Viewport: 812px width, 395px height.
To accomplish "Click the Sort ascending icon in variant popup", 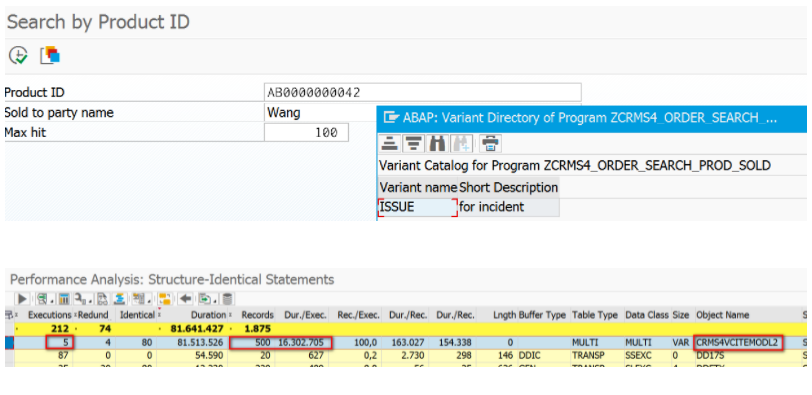I will 389,143.
